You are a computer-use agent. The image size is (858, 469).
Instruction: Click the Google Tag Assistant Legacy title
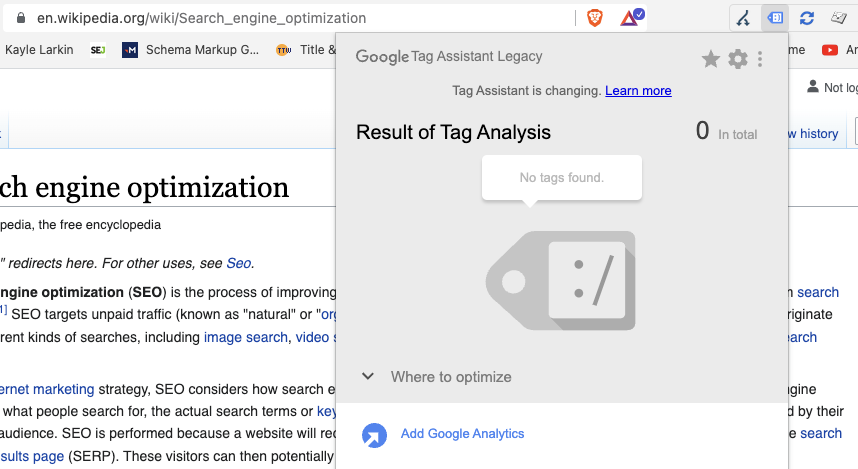(449, 56)
